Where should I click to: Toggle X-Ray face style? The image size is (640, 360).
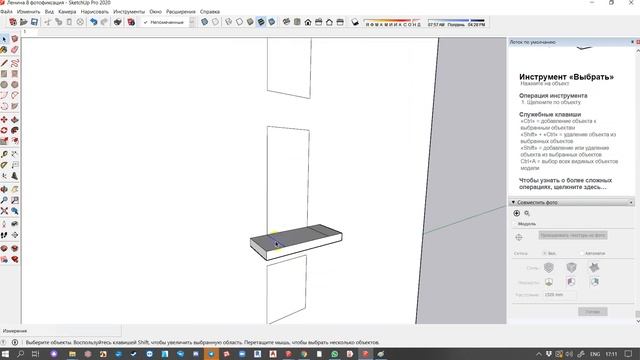[x=204, y=22]
